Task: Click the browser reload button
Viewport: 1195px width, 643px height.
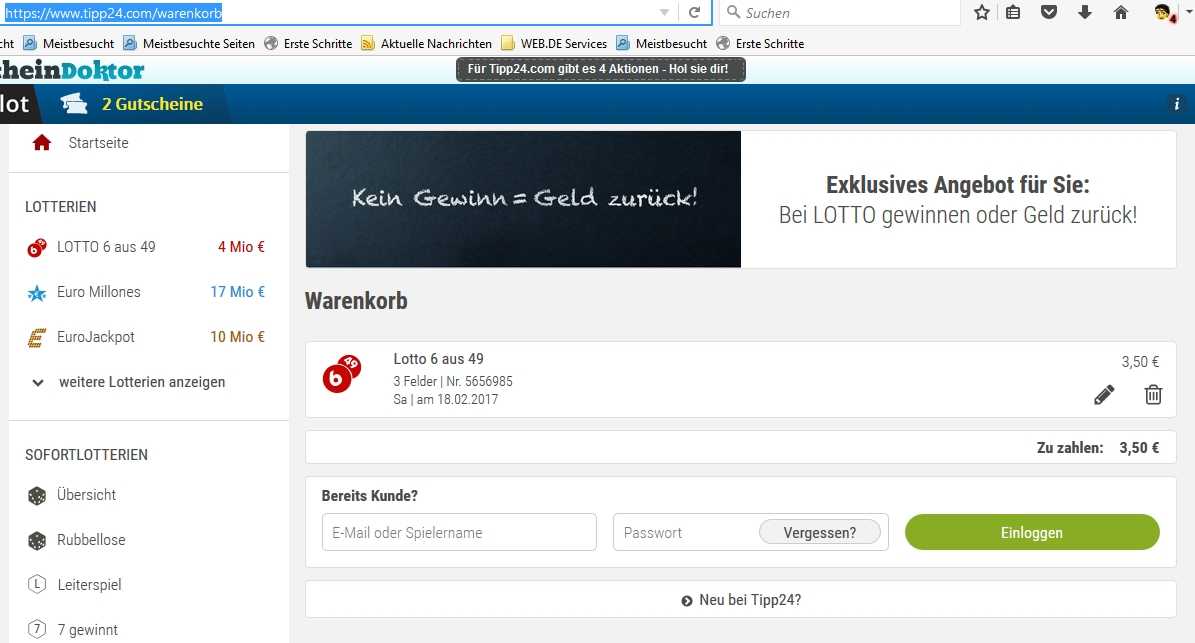Action: click(694, 12)
